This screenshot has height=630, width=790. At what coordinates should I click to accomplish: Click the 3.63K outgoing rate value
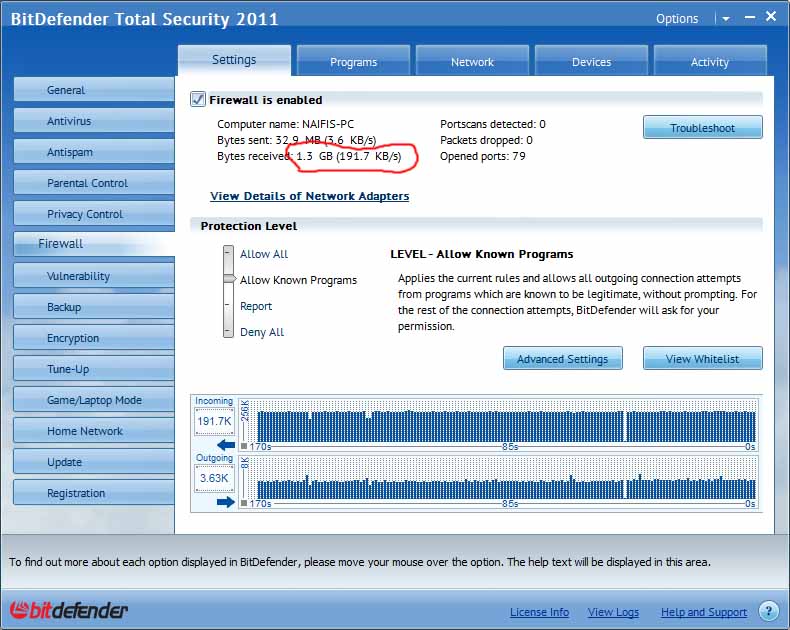pyautogui.click(x=214, y=478)
